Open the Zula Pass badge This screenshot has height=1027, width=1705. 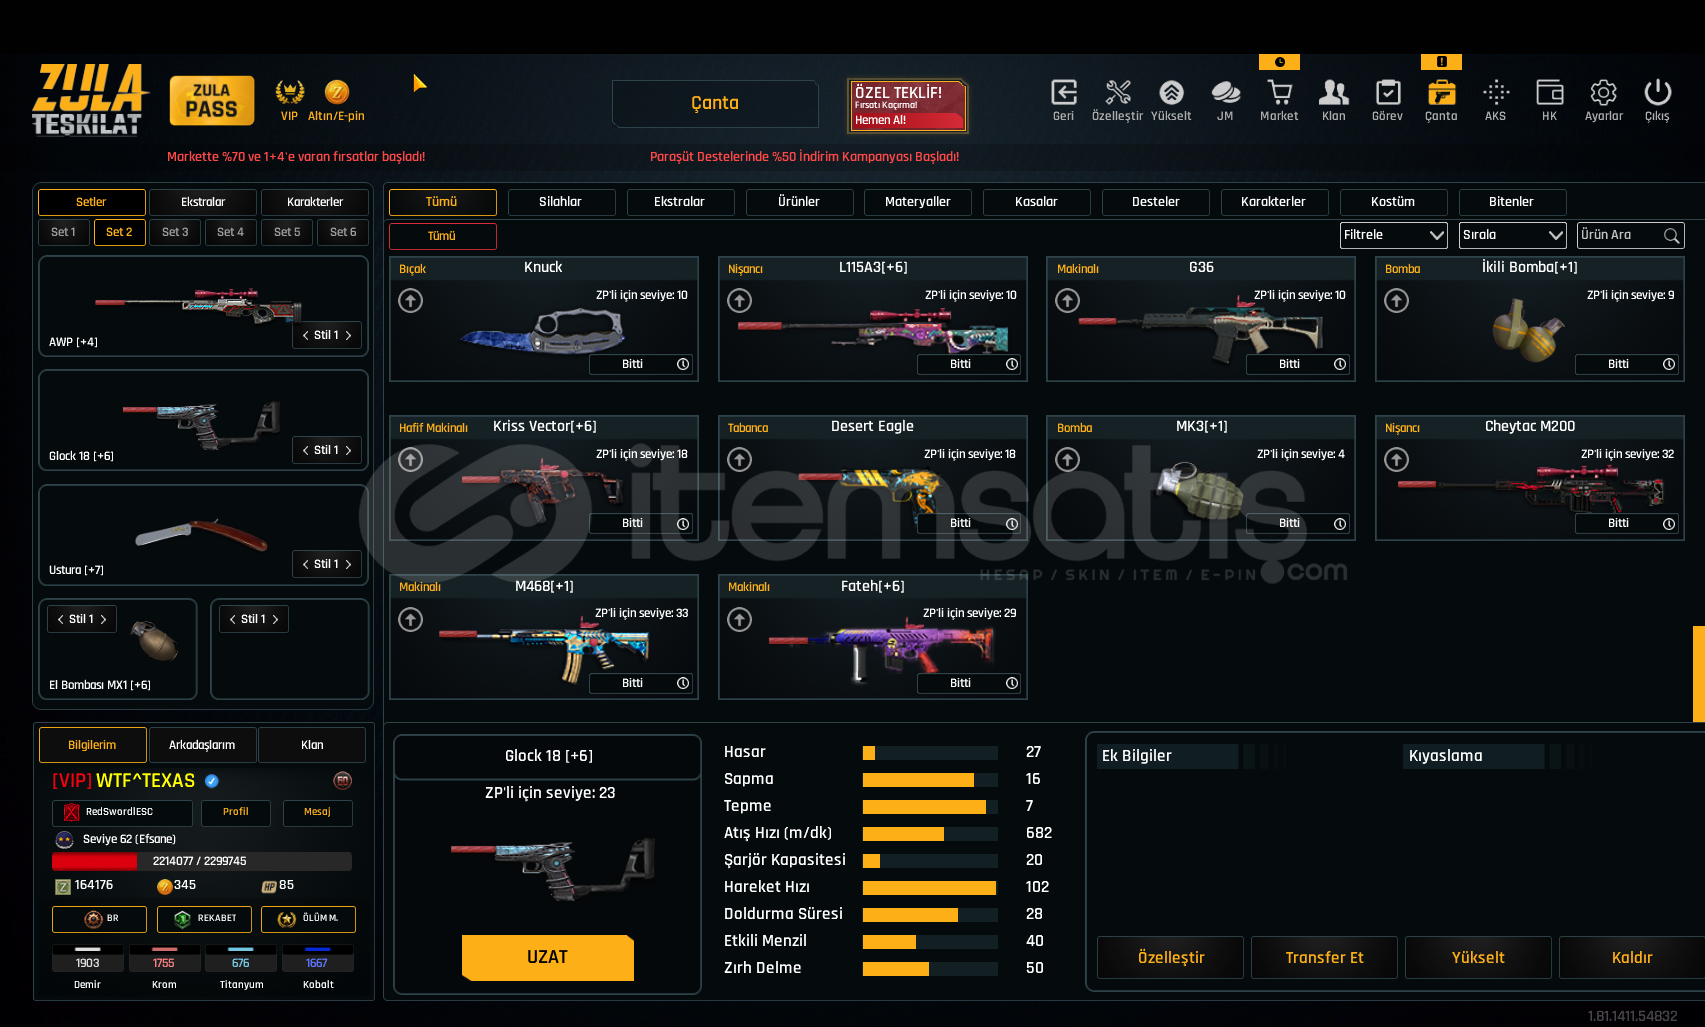212,101
